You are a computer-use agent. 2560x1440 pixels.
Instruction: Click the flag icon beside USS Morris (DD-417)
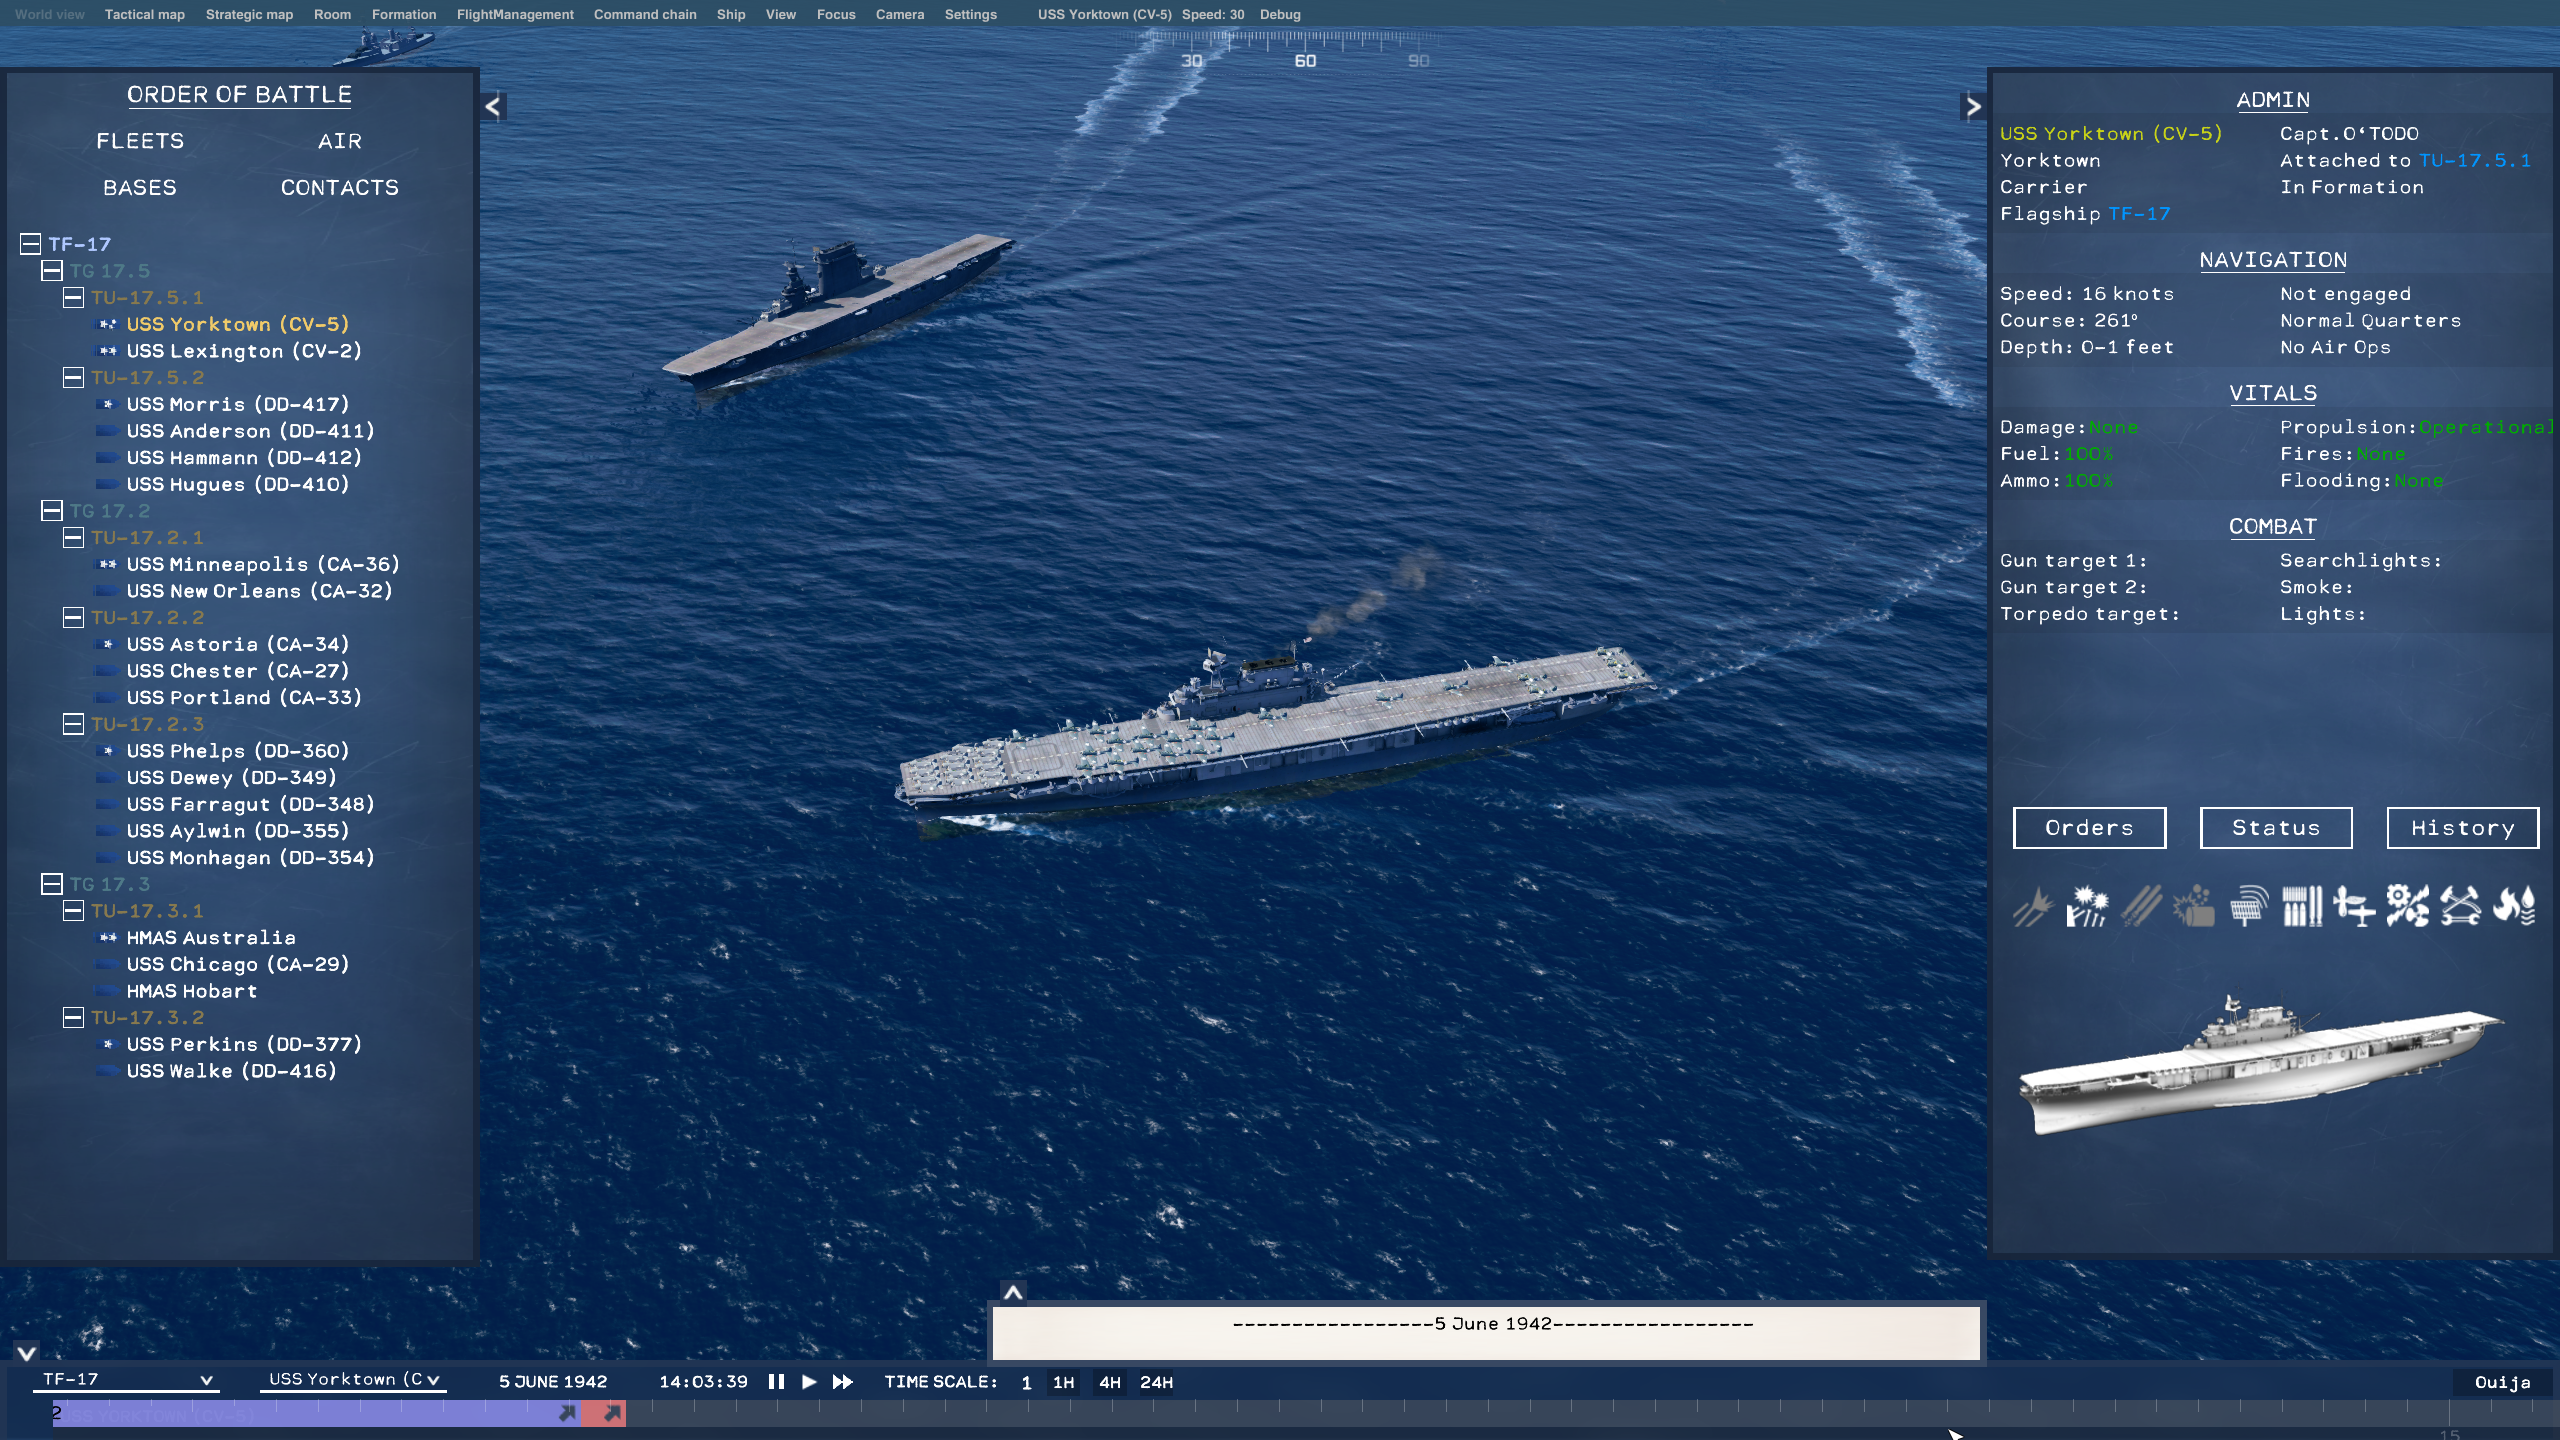point(107,404)
